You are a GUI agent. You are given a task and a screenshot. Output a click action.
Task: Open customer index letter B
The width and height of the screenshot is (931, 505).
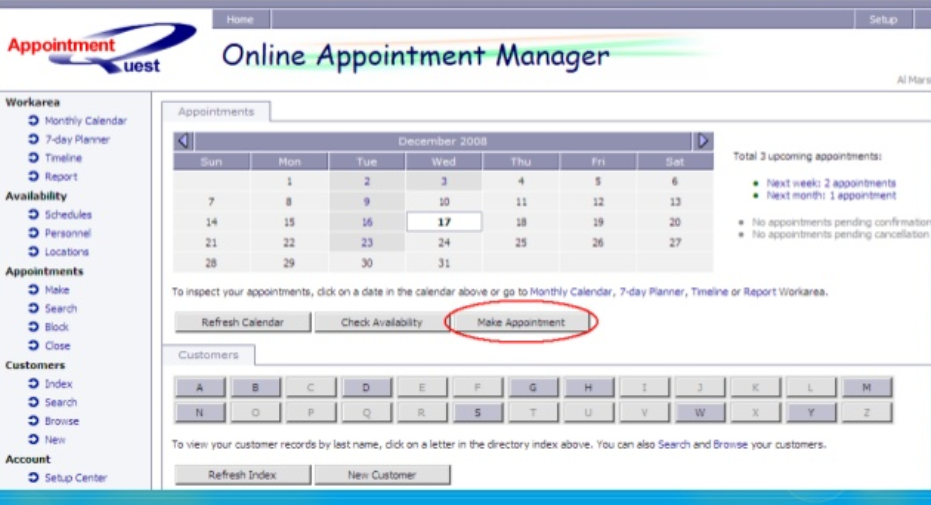(x=255, y=388)
